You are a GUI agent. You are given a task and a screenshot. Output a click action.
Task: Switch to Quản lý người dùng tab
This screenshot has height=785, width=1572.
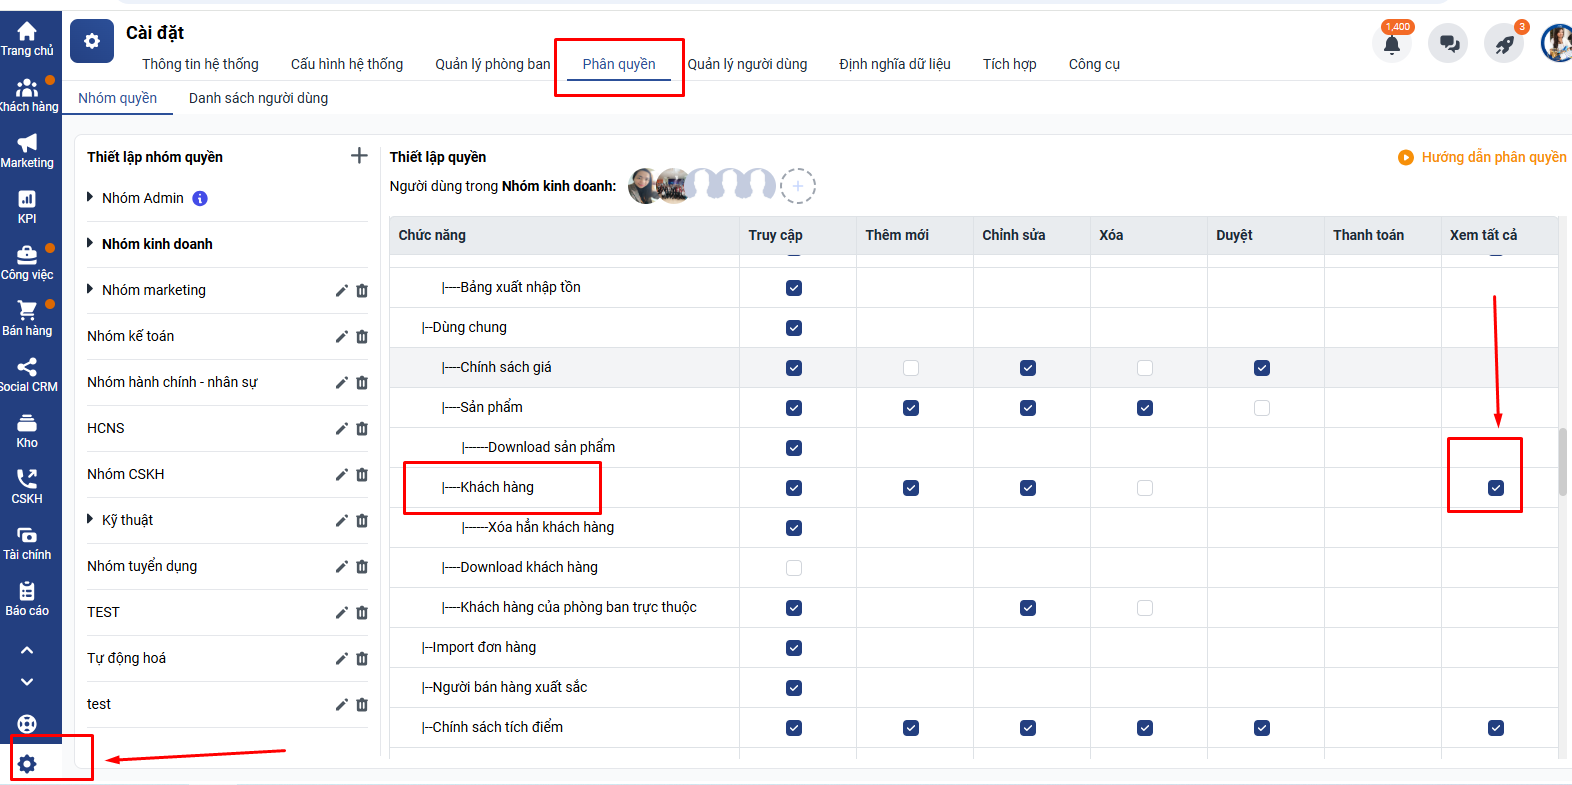tap(747, 64)
